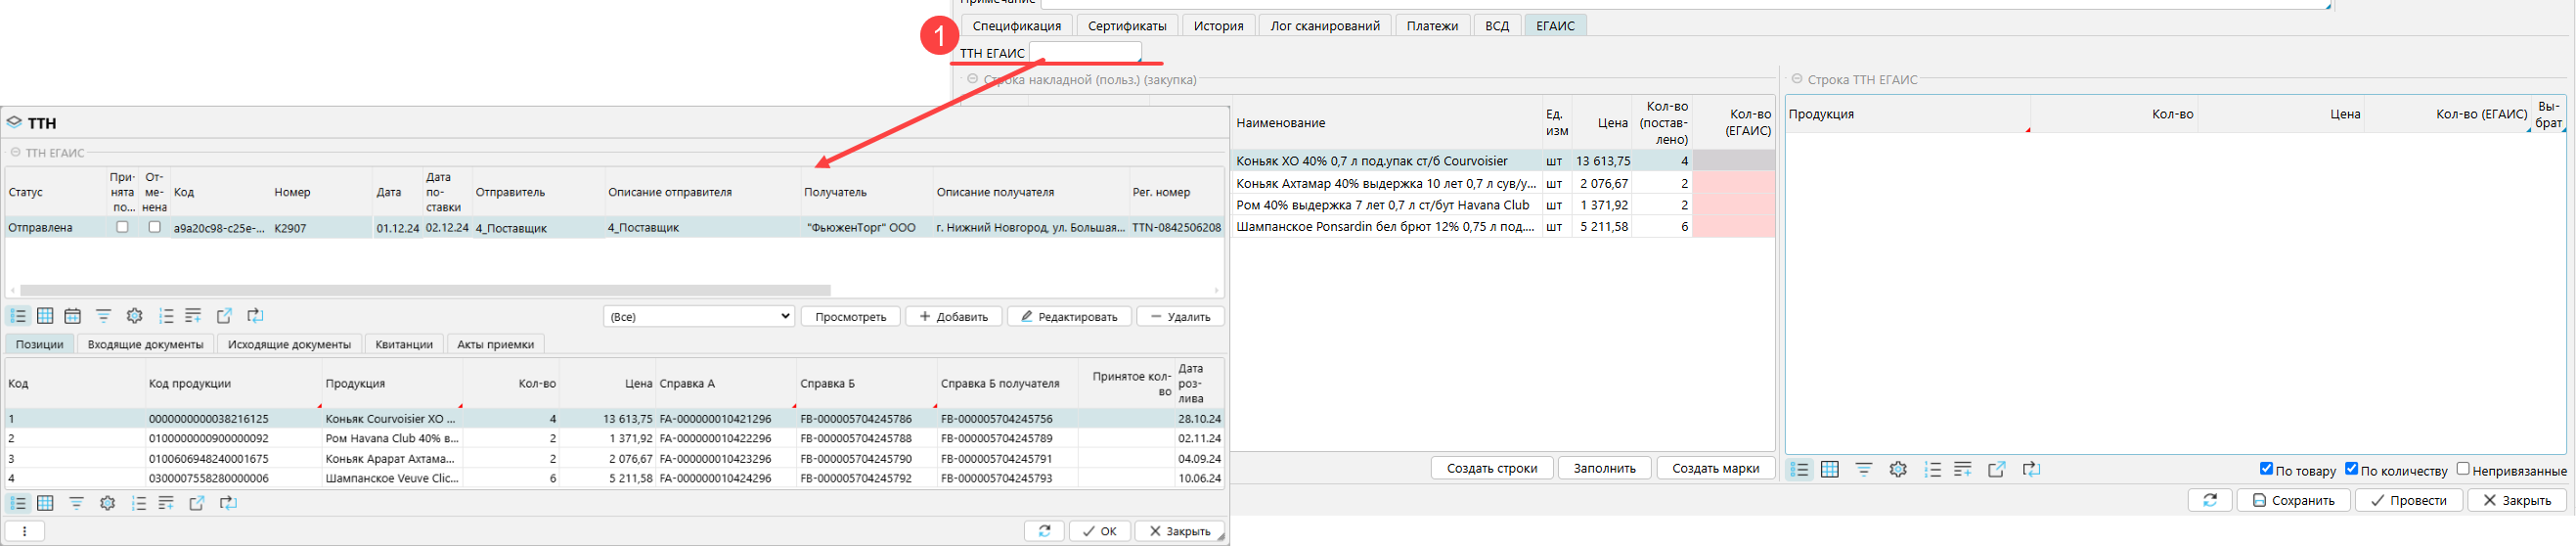Image resolution: width=2576 pixels, height=546 pixels.
Task: Click the ТТН ЕГАИС input field
Action: pos(1085,52)
